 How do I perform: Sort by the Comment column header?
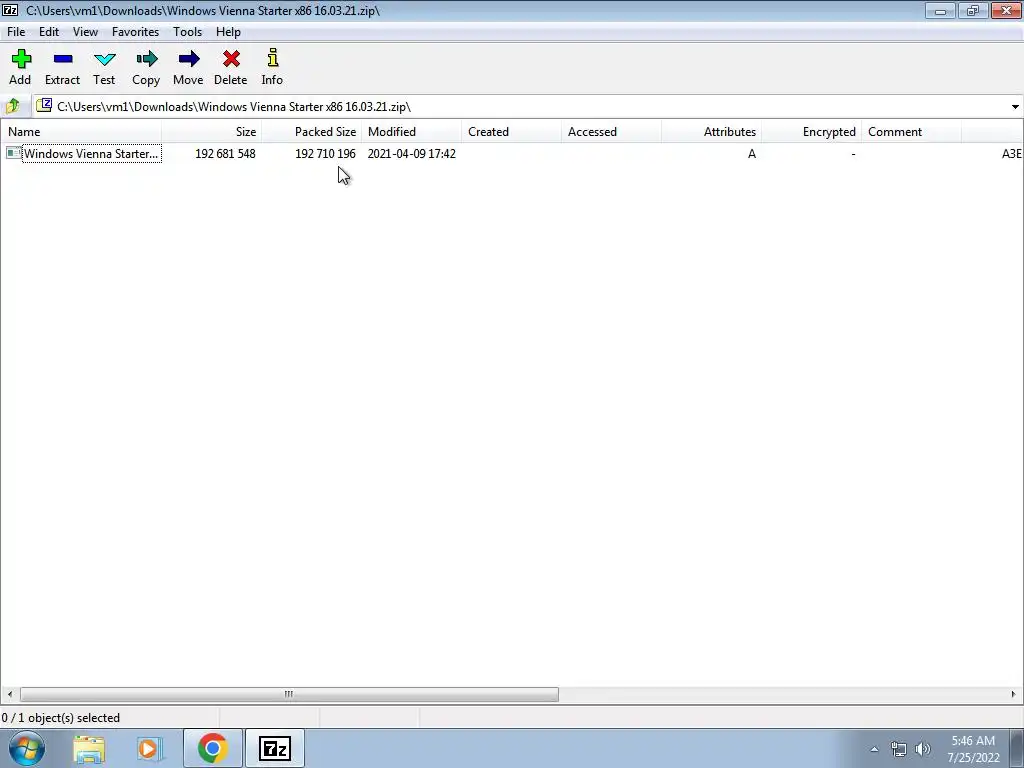pos(911,131)
